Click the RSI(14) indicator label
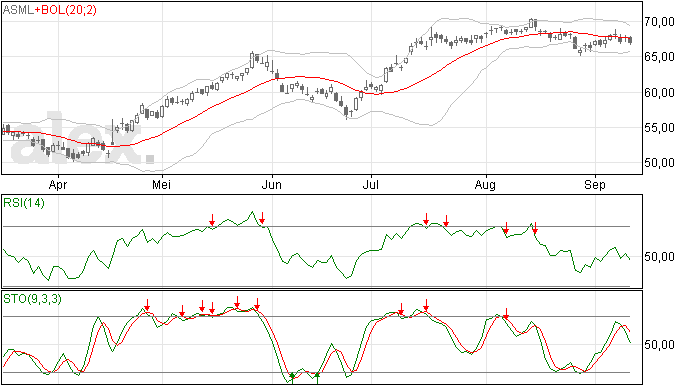Image resolution: width=690 pixels, height=387 pixels. [x=24, y=203]
